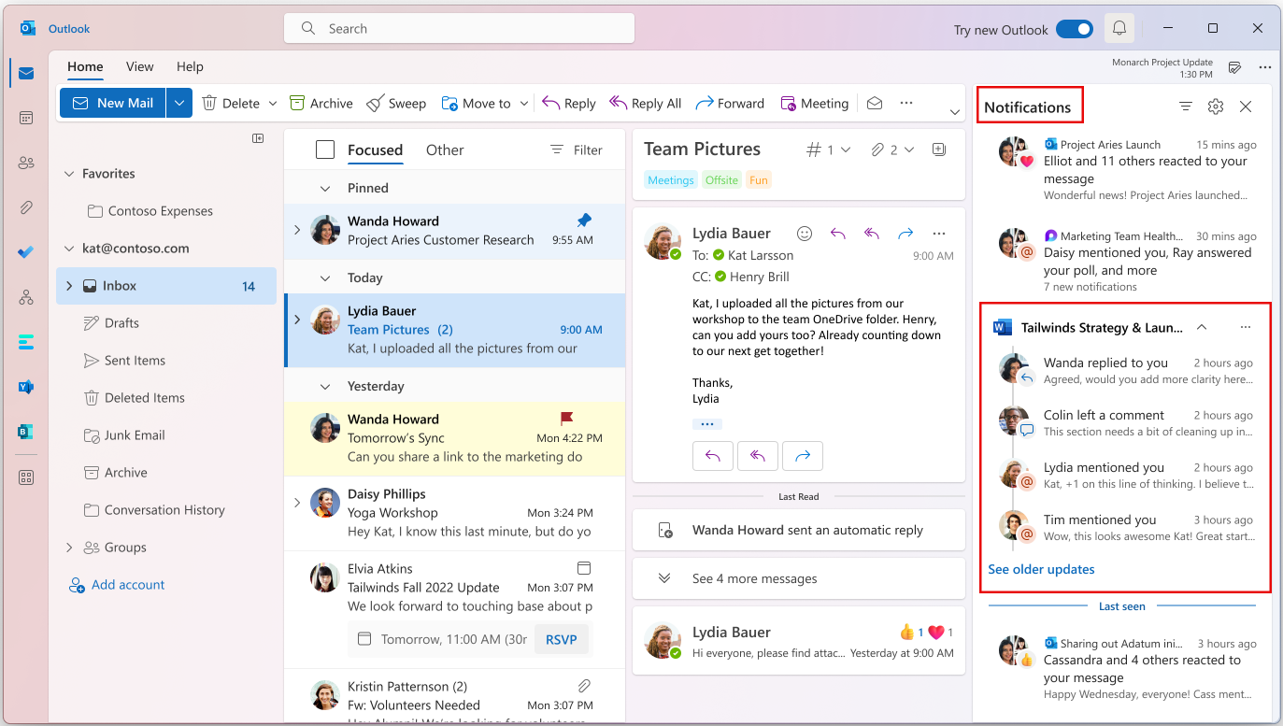Open the message list Filter menu
Screen dimensions: 1283x726
(x=576, y=150)
